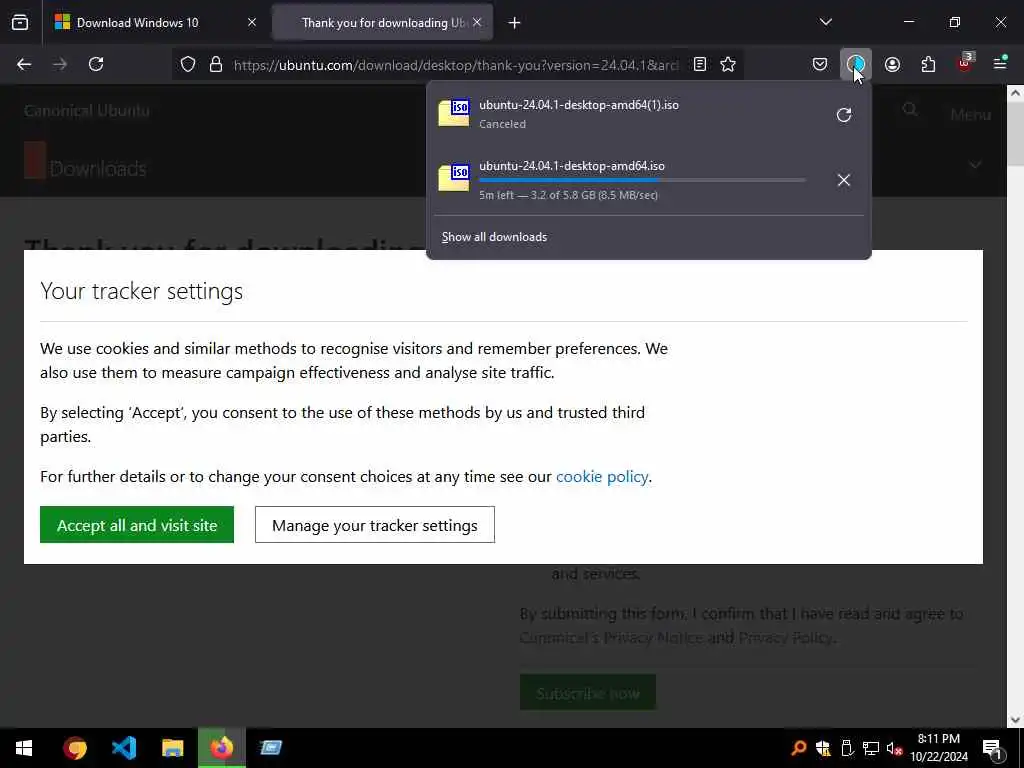Reload the current Ubuntu page
1024x768 pixels.
[x=96, y=64]
